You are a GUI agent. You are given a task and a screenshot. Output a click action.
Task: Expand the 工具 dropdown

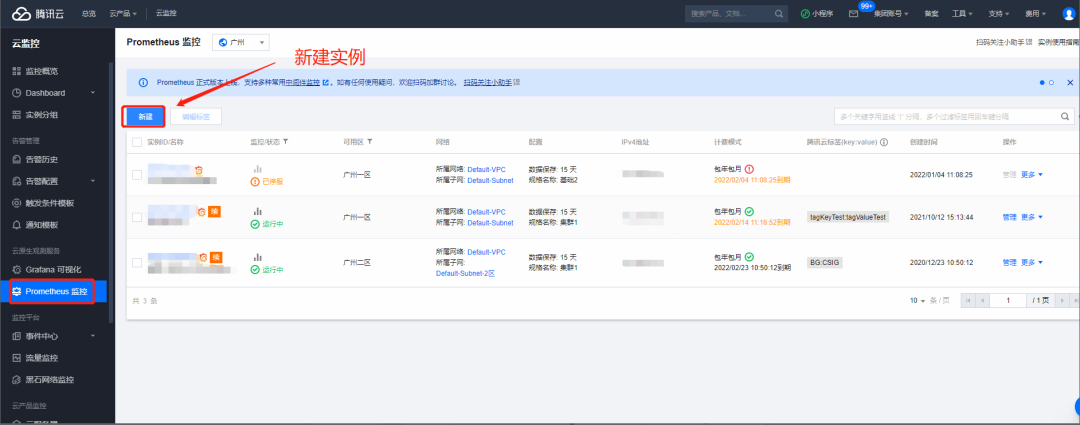pos(962,14)
